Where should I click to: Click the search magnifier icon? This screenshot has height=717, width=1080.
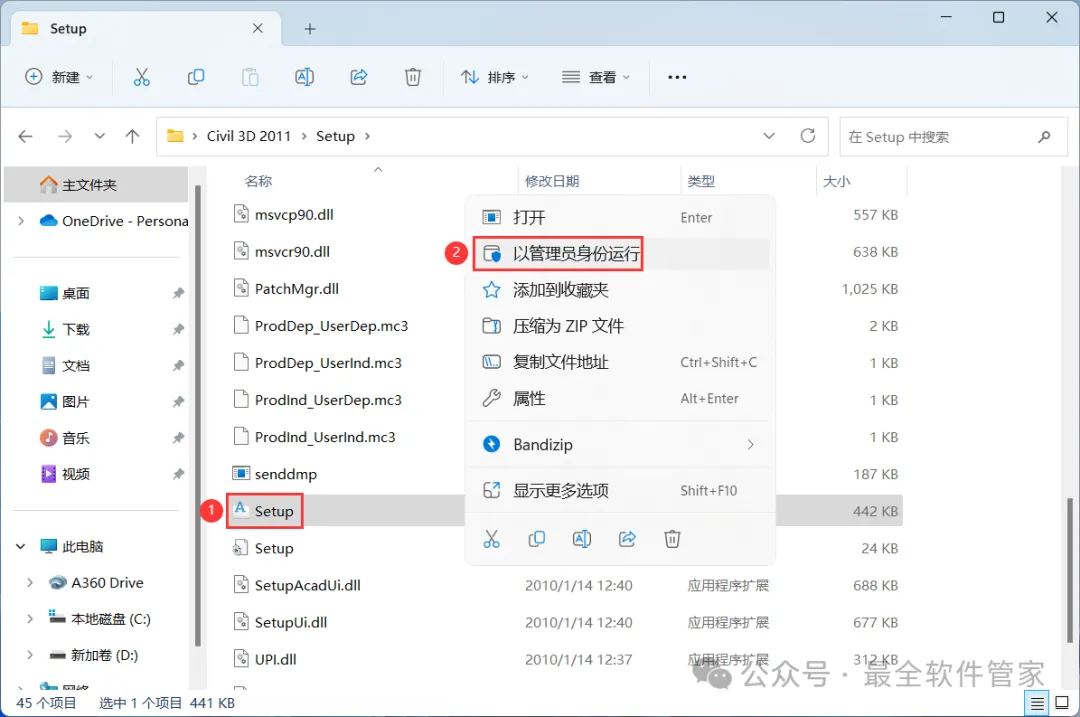pyautogui.click(x=1044, y=136)
